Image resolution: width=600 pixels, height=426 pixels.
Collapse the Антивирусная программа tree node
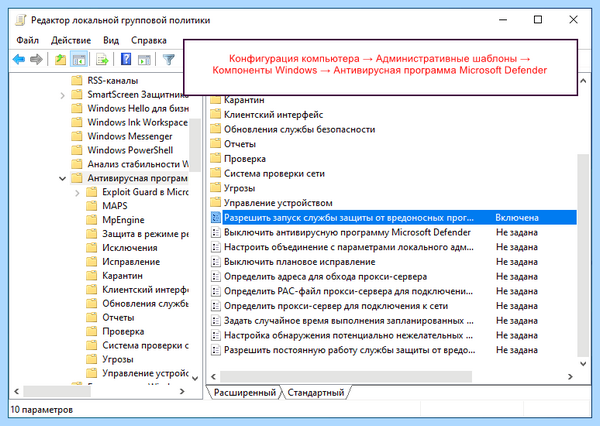point(62,178)
